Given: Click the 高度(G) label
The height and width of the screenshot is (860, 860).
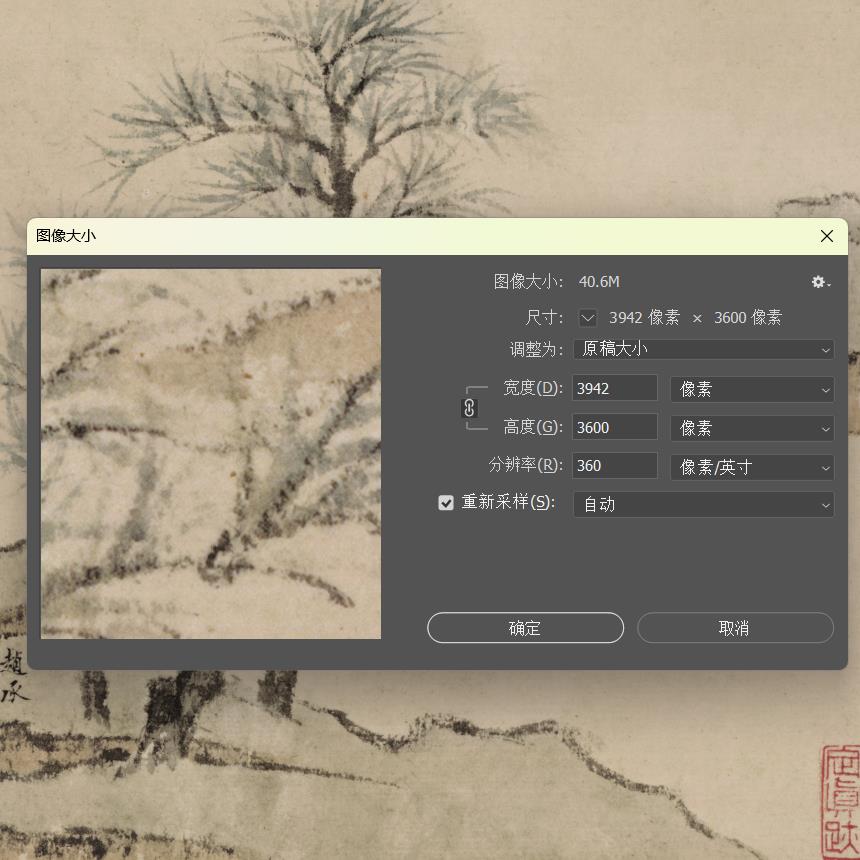Looking at the screenshot, I should pos(533,427).
